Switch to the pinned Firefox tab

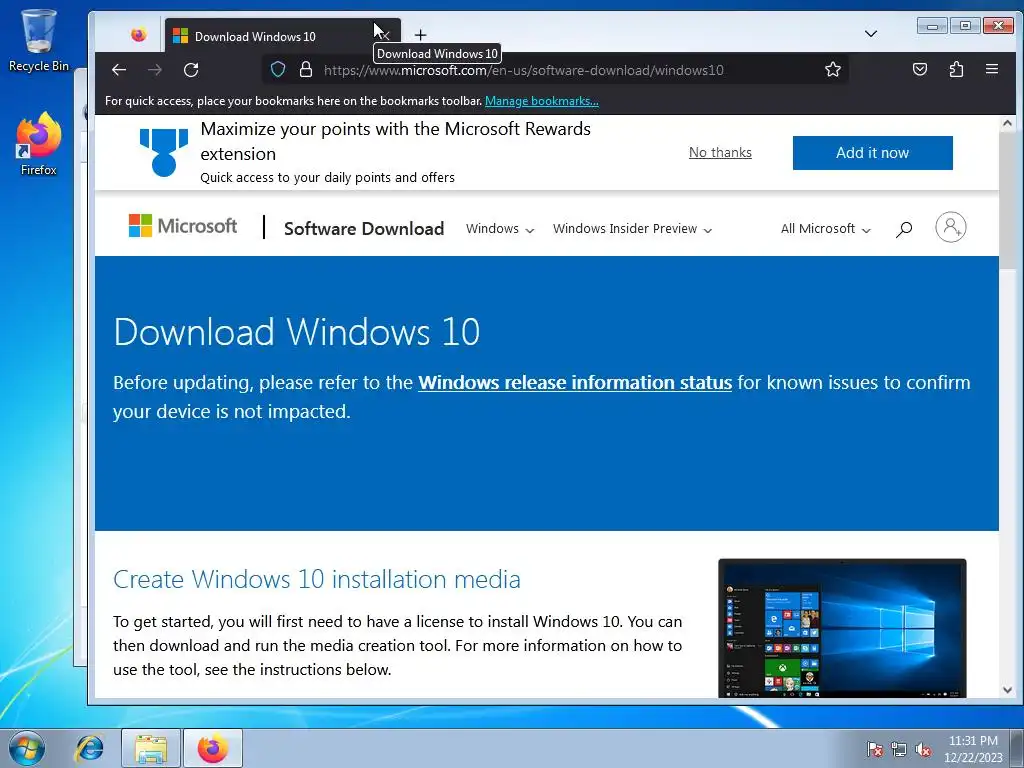coord(138,35)
